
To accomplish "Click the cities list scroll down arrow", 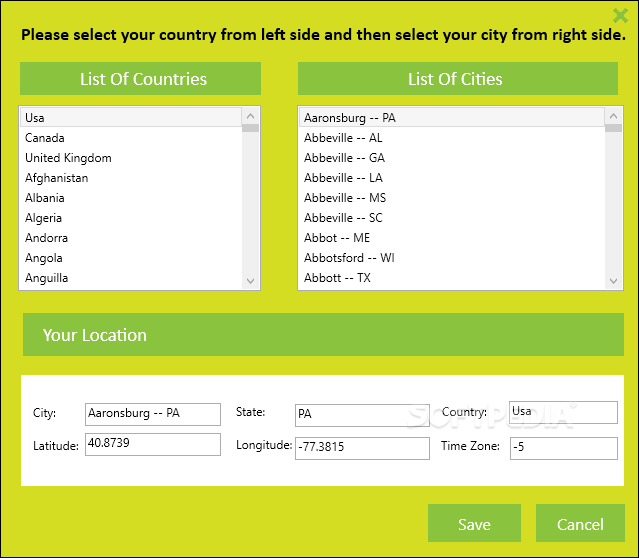I will click(x=613, y=281).
